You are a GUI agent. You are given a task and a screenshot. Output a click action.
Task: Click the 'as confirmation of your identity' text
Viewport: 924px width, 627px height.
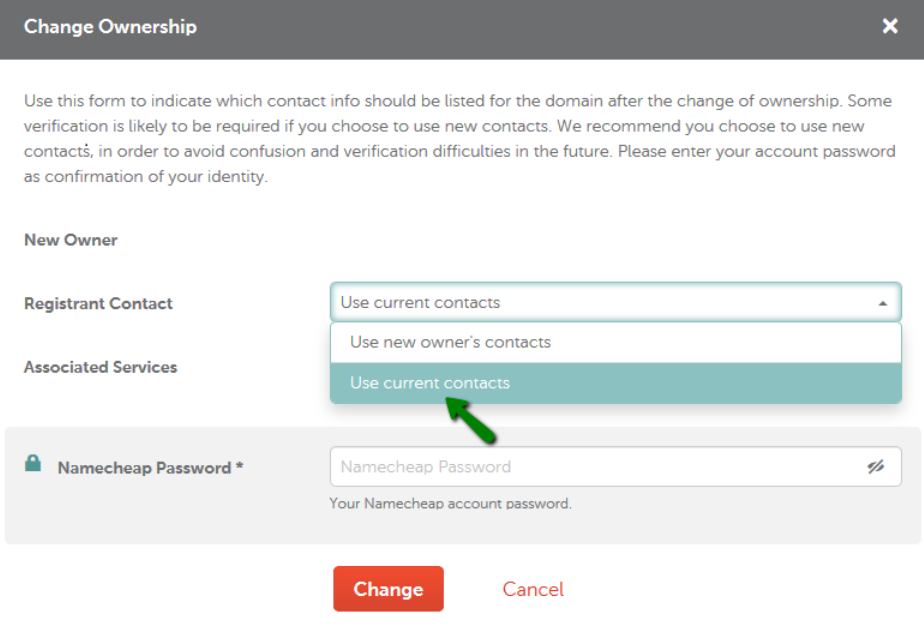(146, 177)
